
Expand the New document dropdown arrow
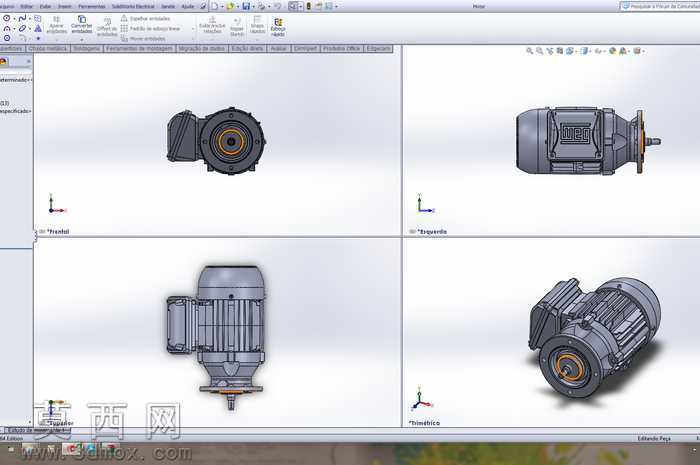[222, 6]
